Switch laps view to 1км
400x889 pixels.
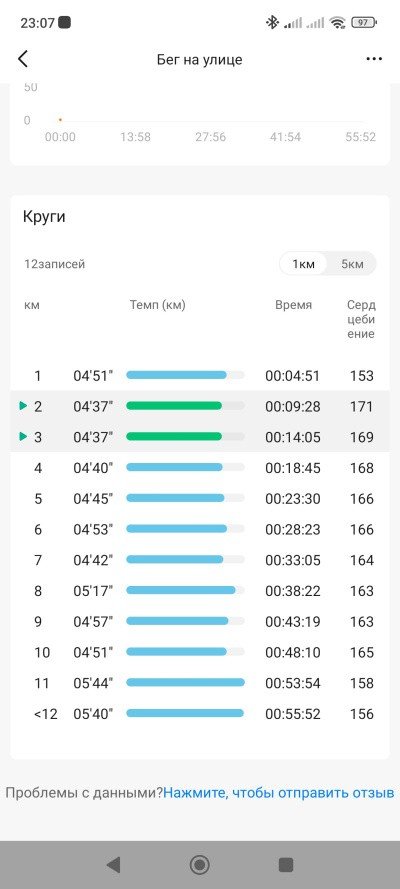(x=304, y=264)
